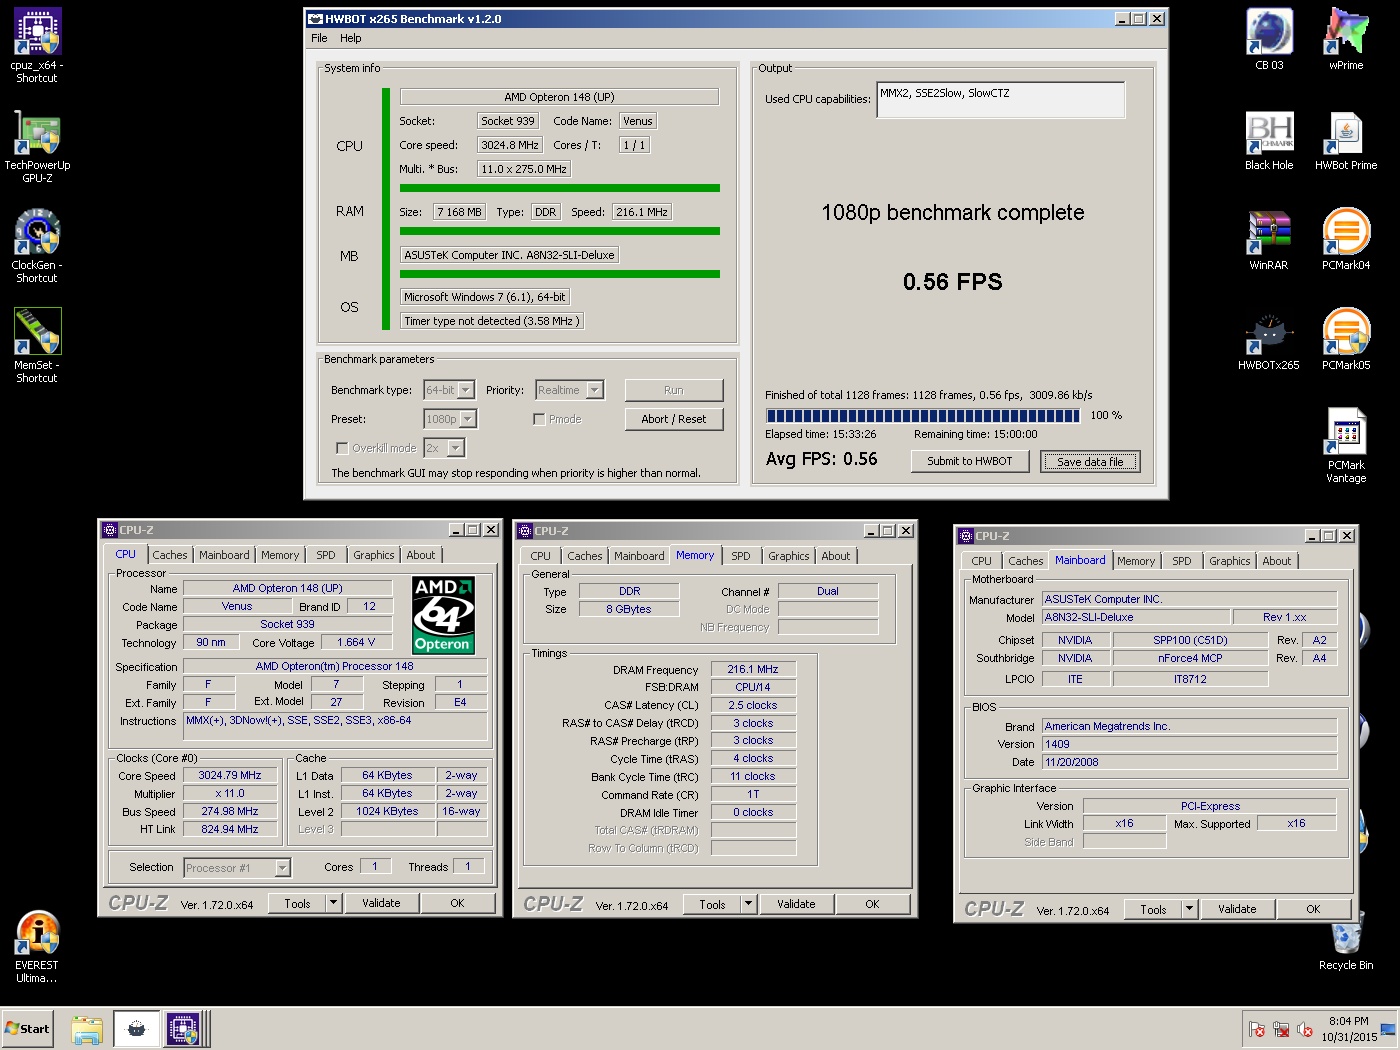Click the CAS# Latency 2.5 clocks value

pos(753,705)
